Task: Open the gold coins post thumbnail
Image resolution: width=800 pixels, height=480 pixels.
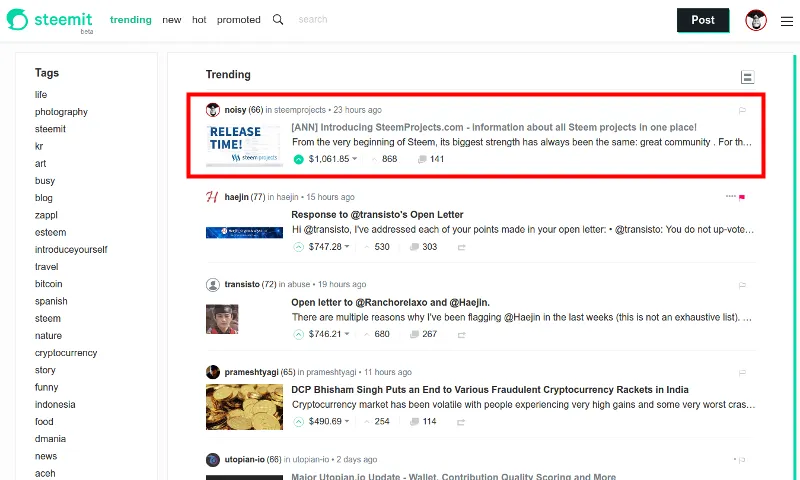Action: (x=244, y=407)
